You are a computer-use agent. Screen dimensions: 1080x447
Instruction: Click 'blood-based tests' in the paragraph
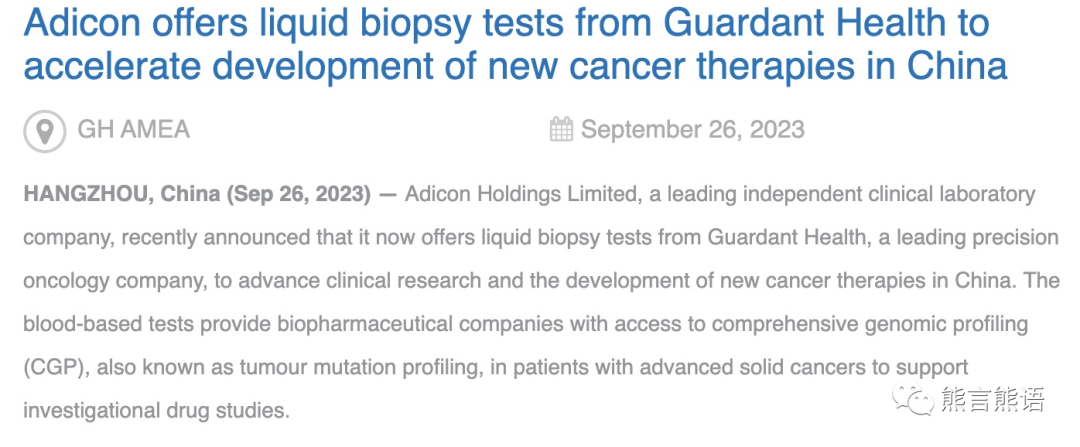tap(108, 324)
